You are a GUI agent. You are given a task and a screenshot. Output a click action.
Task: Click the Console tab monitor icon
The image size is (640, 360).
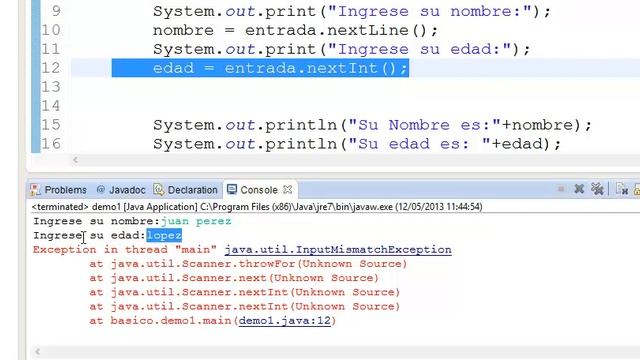[232, 189]
